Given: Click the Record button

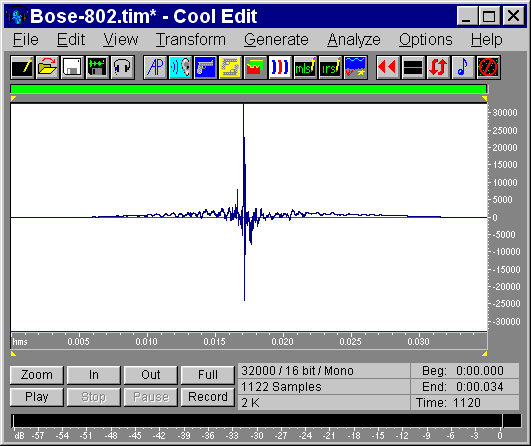Looking at the screenshot, I should [208, 397].
